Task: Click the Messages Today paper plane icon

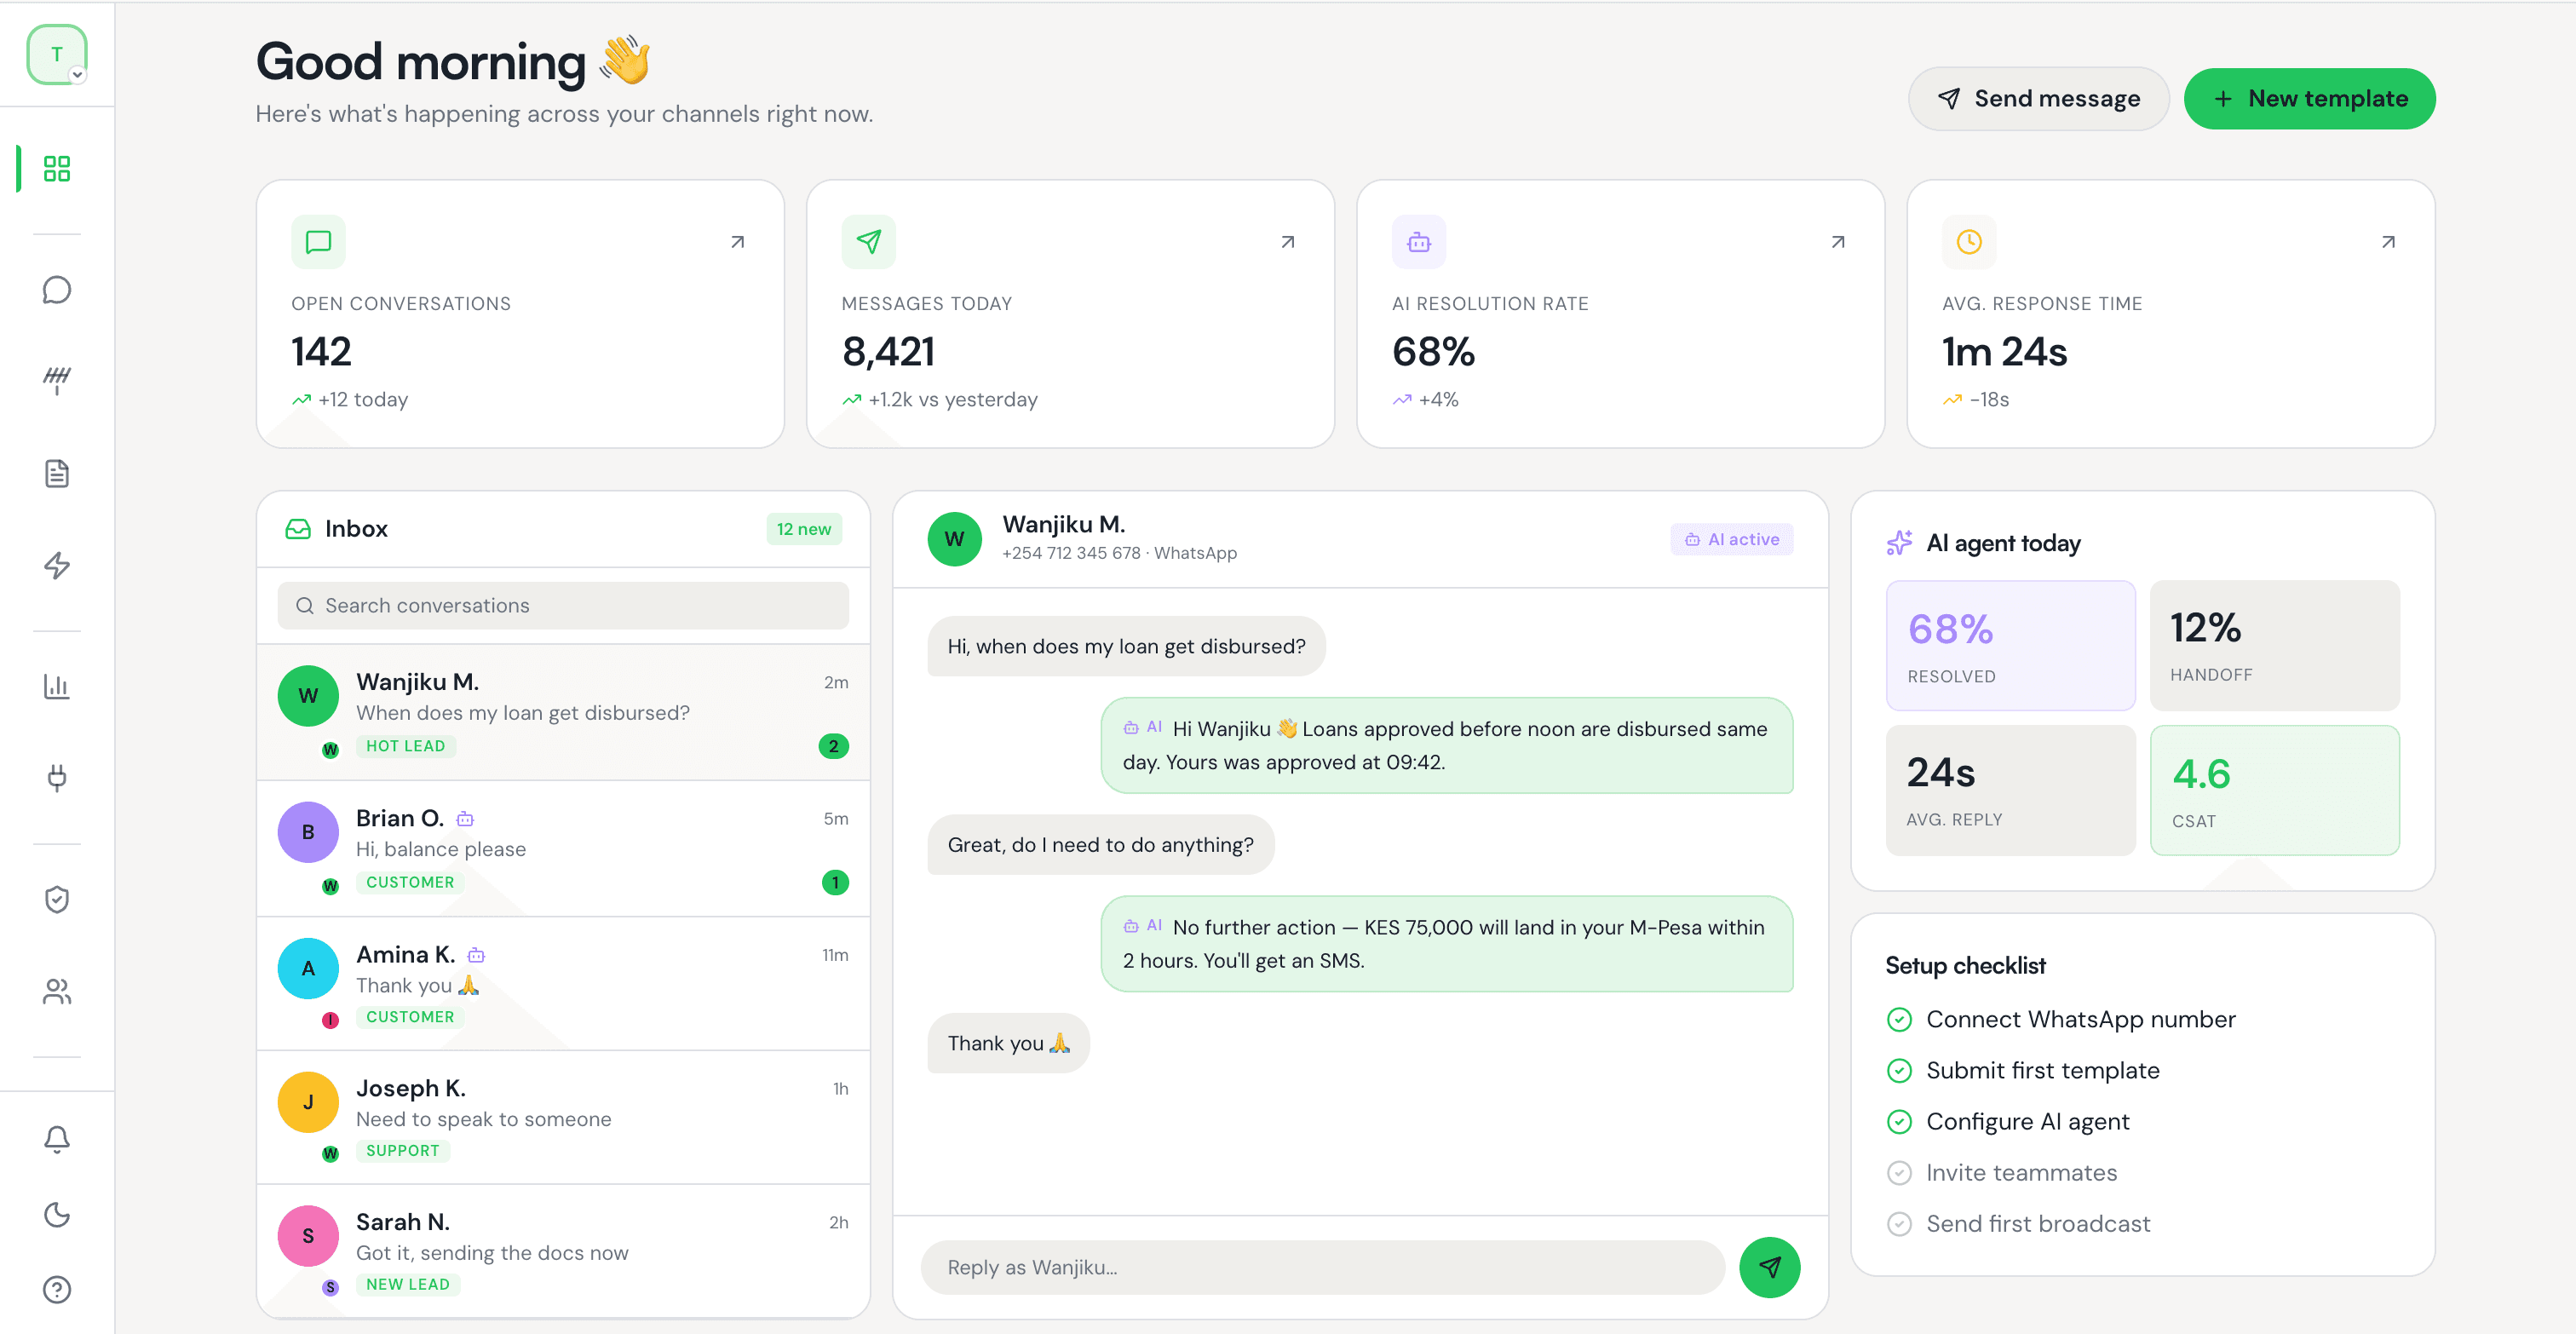Action: [868, 242]
